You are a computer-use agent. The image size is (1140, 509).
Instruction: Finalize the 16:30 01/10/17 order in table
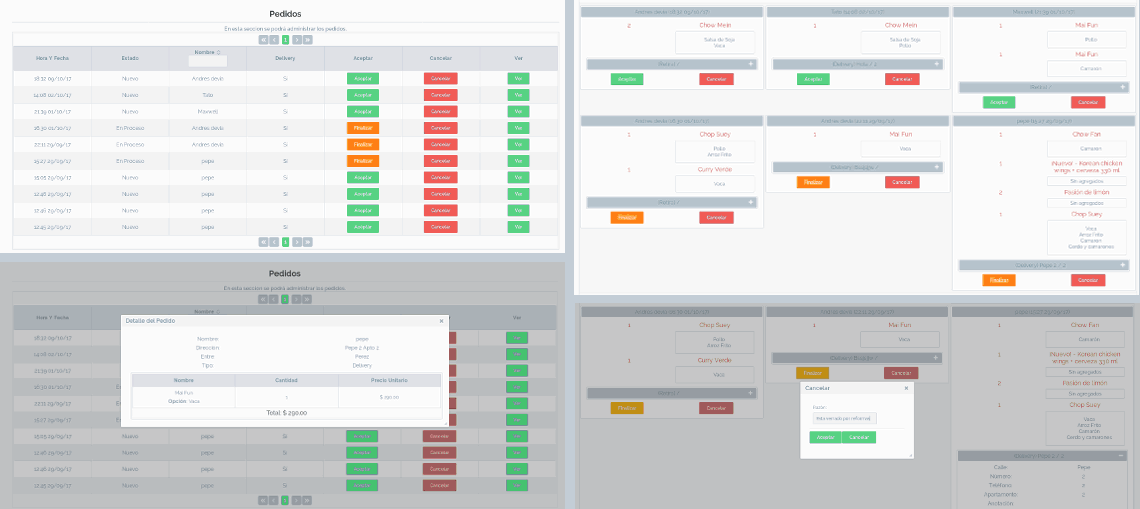point(363,128)
